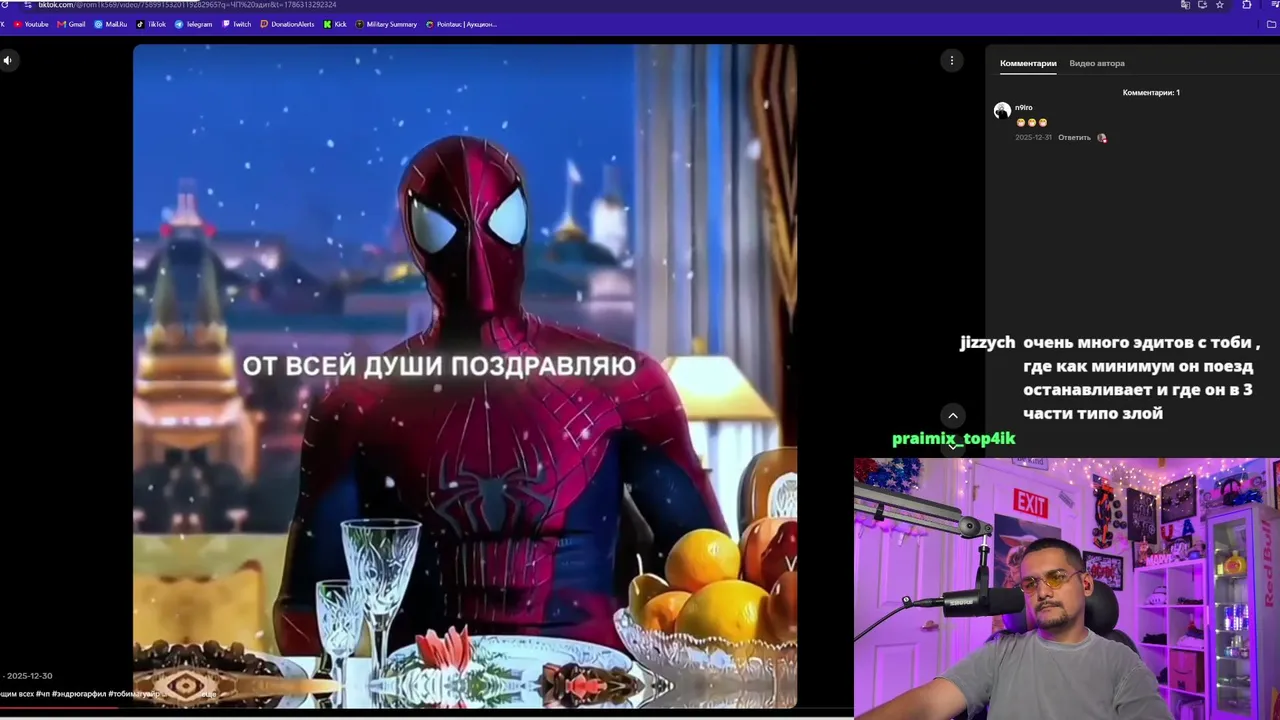
Task: Click the install app icon in address bar
Action: pos(1202,5)
